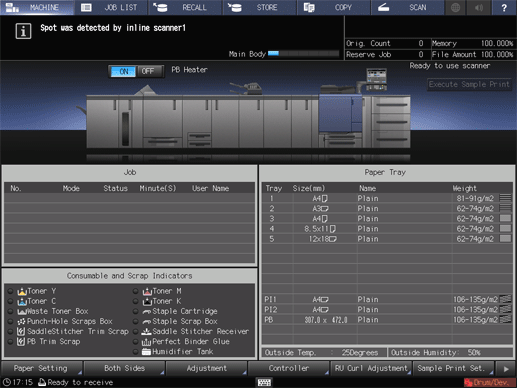The image size is (517, 388).
Task: Click the Outside Humidity 50% field
Action: tap(450, 353)
